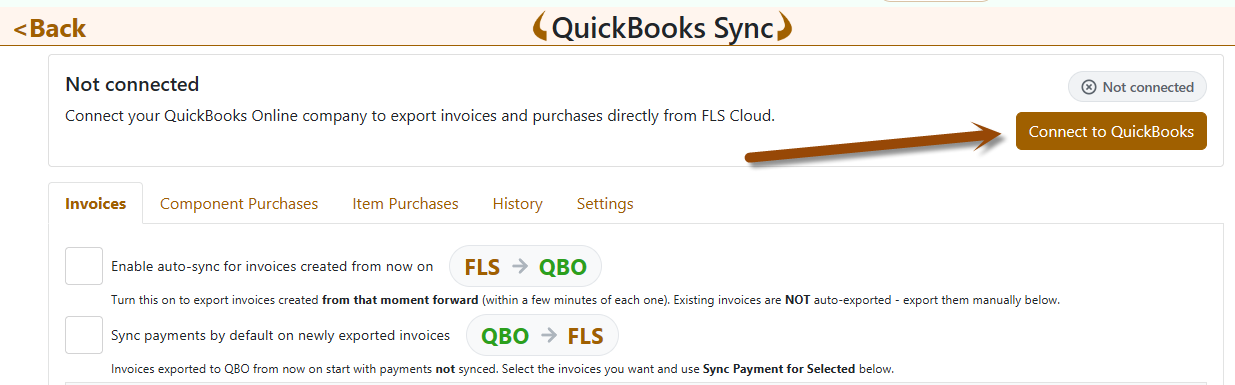Click the right crescent beside QuickBooks Sync title

click(x=785, y=28)
